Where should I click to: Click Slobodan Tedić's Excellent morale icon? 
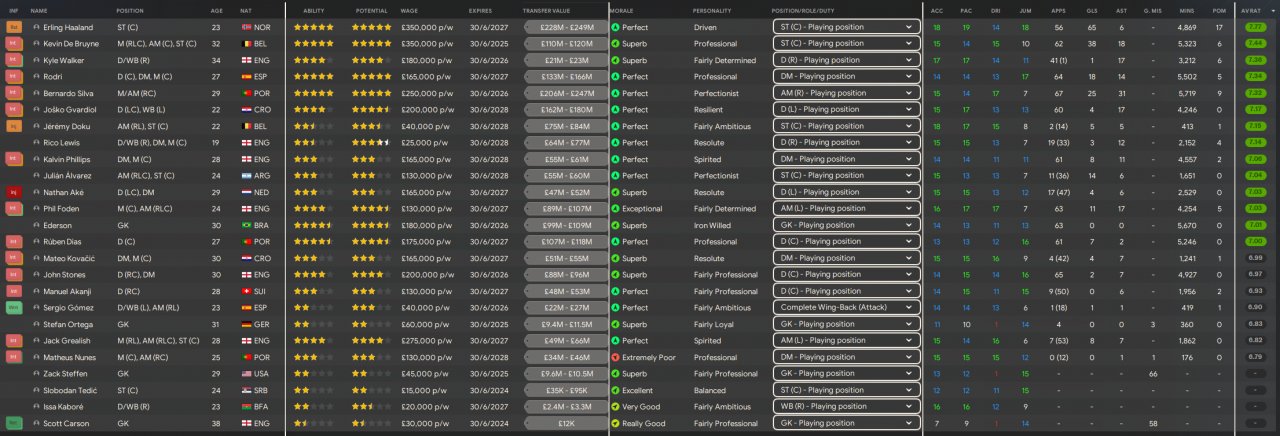tap(615, 390)
